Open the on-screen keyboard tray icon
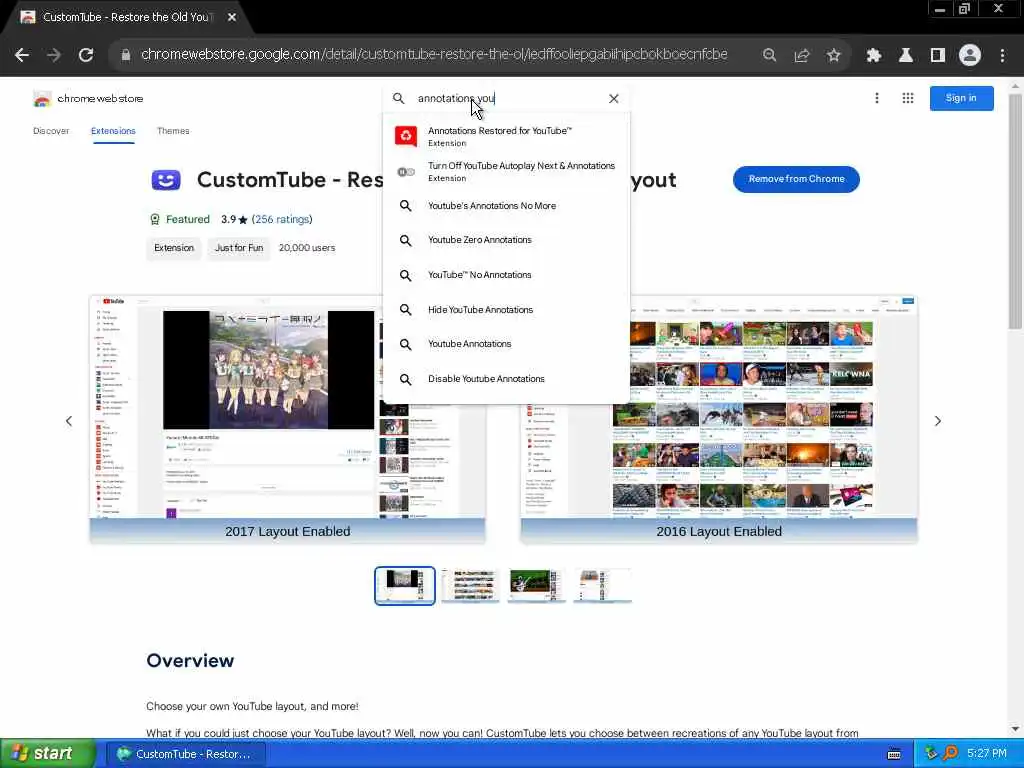1024x768 pixels. 894,754
